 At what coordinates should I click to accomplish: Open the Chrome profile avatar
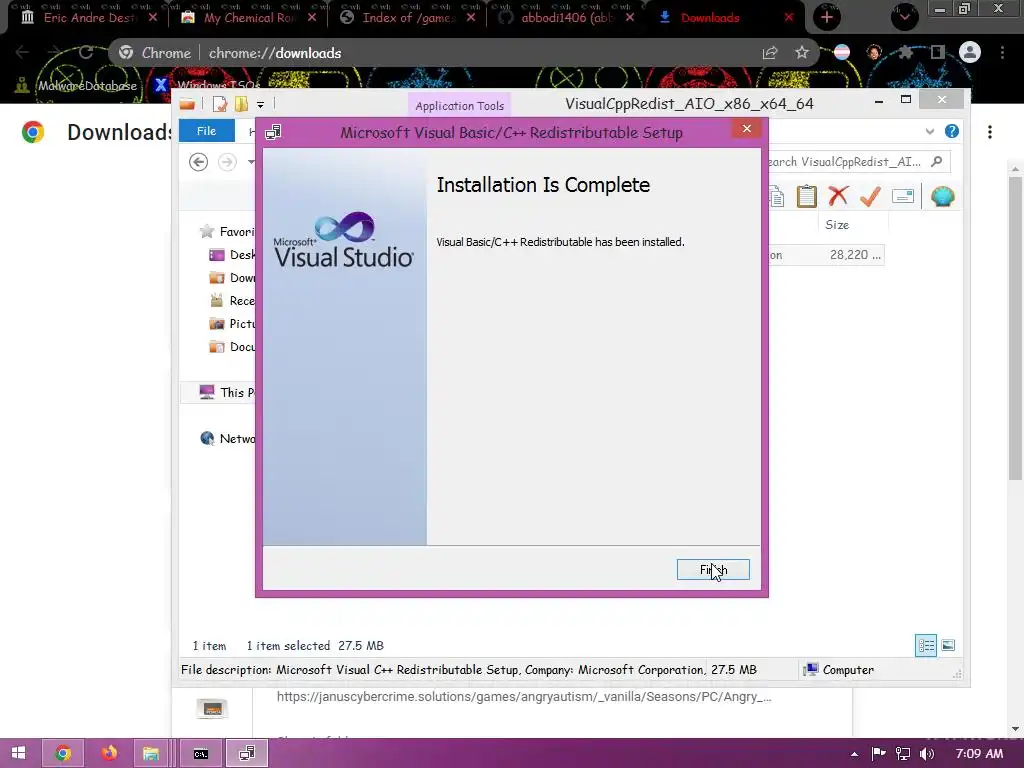tap(970, 52)
